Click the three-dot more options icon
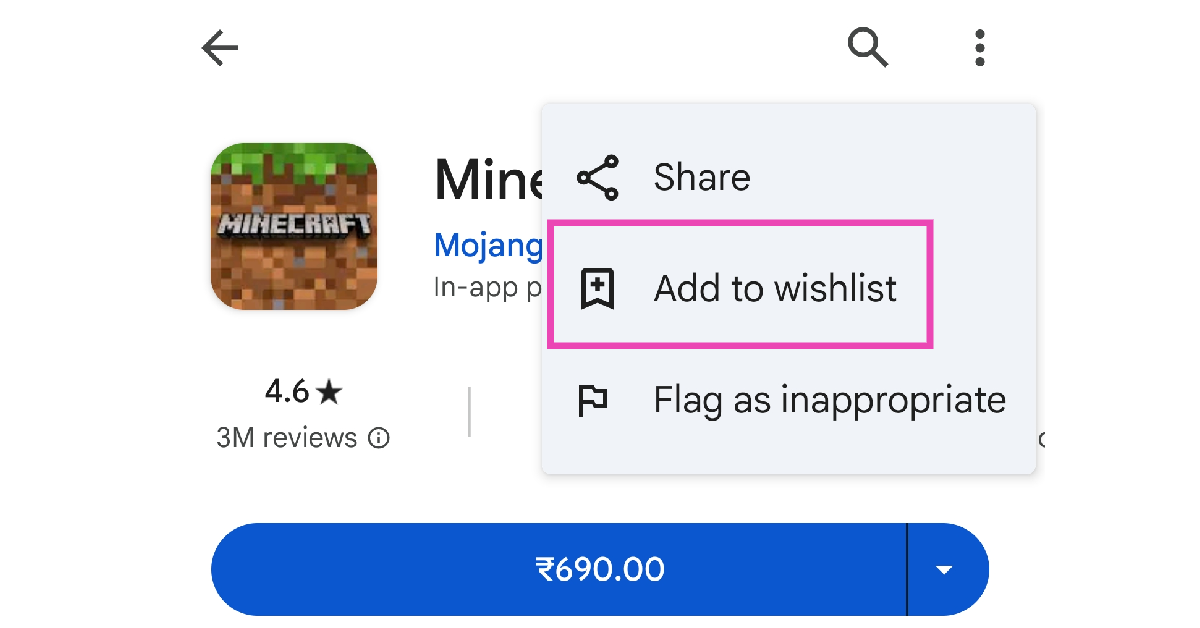 tap(980, 47)
